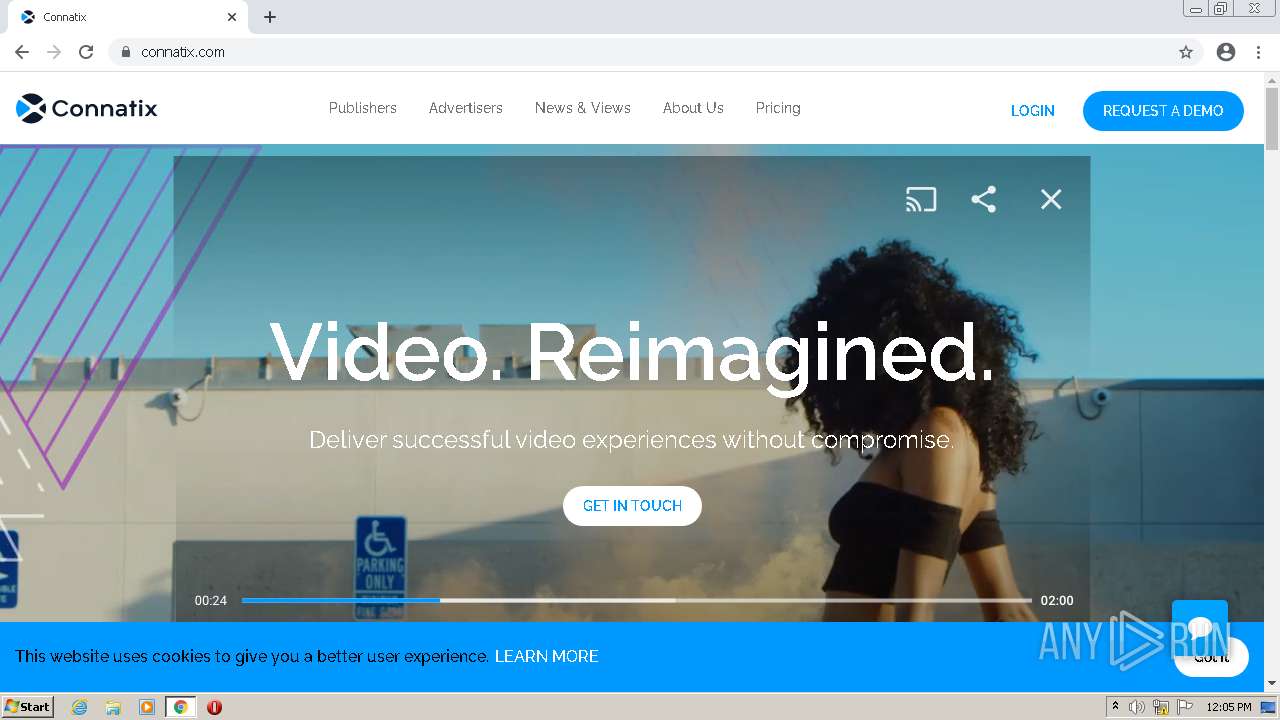Open the Advertisers menu
The image size is (1280, 720).
[x=466, y=108]
